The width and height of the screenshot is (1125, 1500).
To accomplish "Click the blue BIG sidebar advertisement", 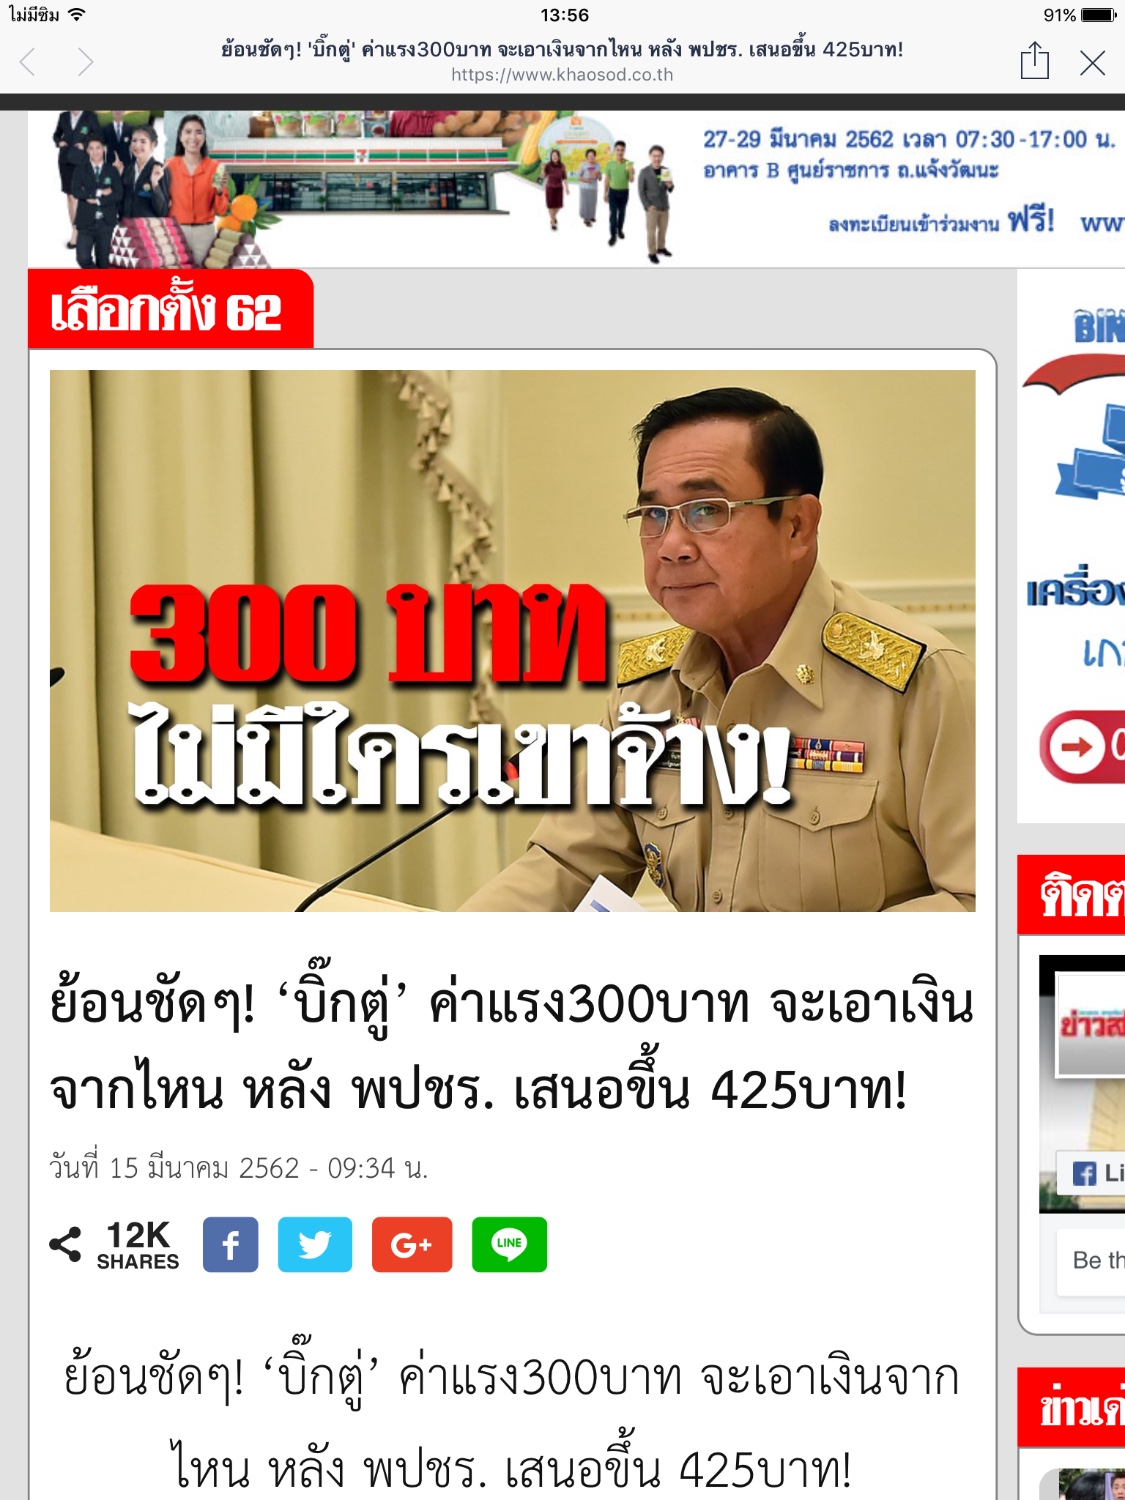I will (x=1072, y=546).
